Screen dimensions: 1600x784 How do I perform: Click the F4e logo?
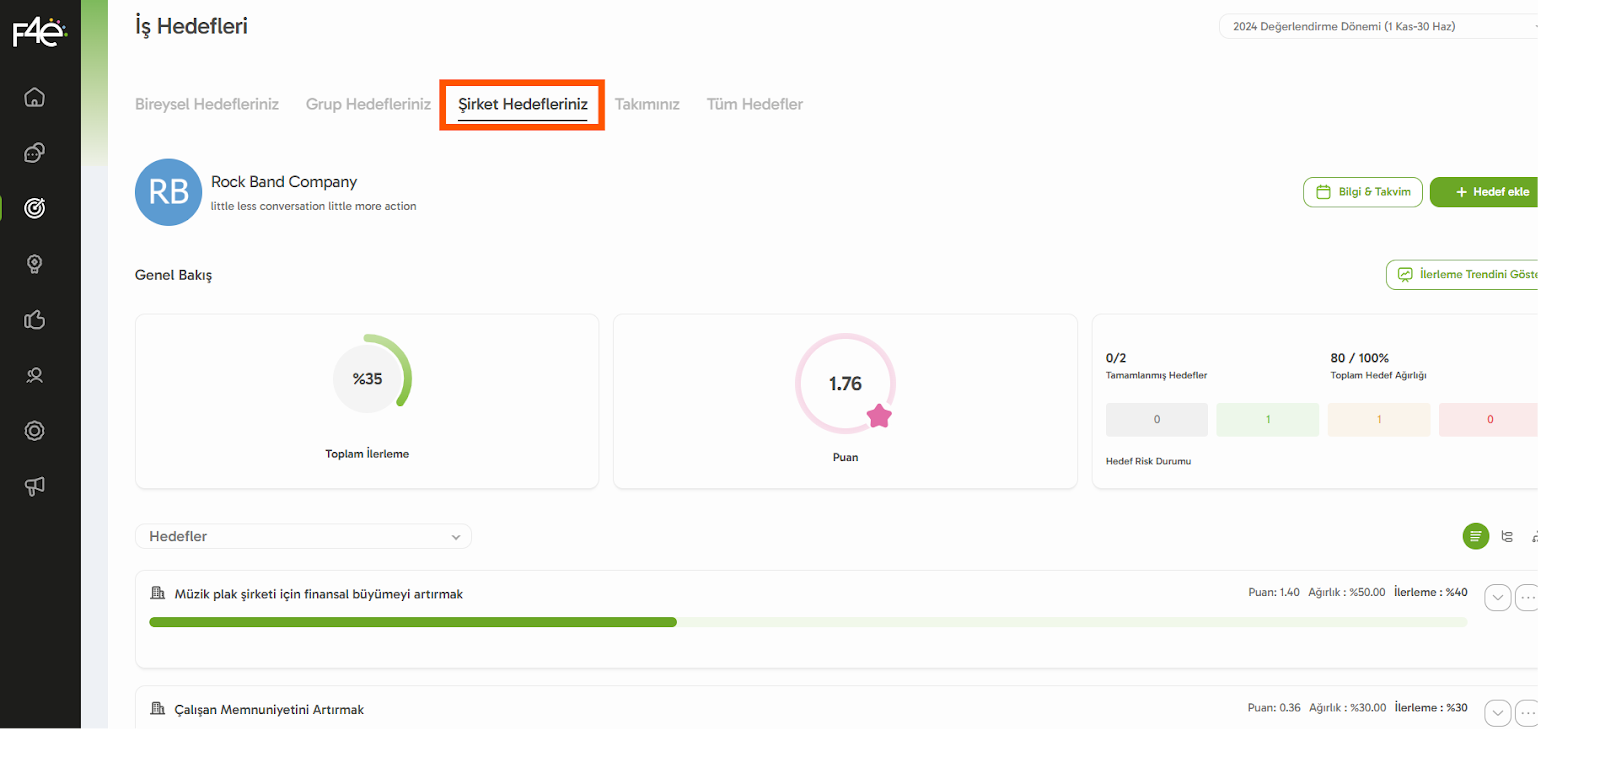(x=39, y=32)
